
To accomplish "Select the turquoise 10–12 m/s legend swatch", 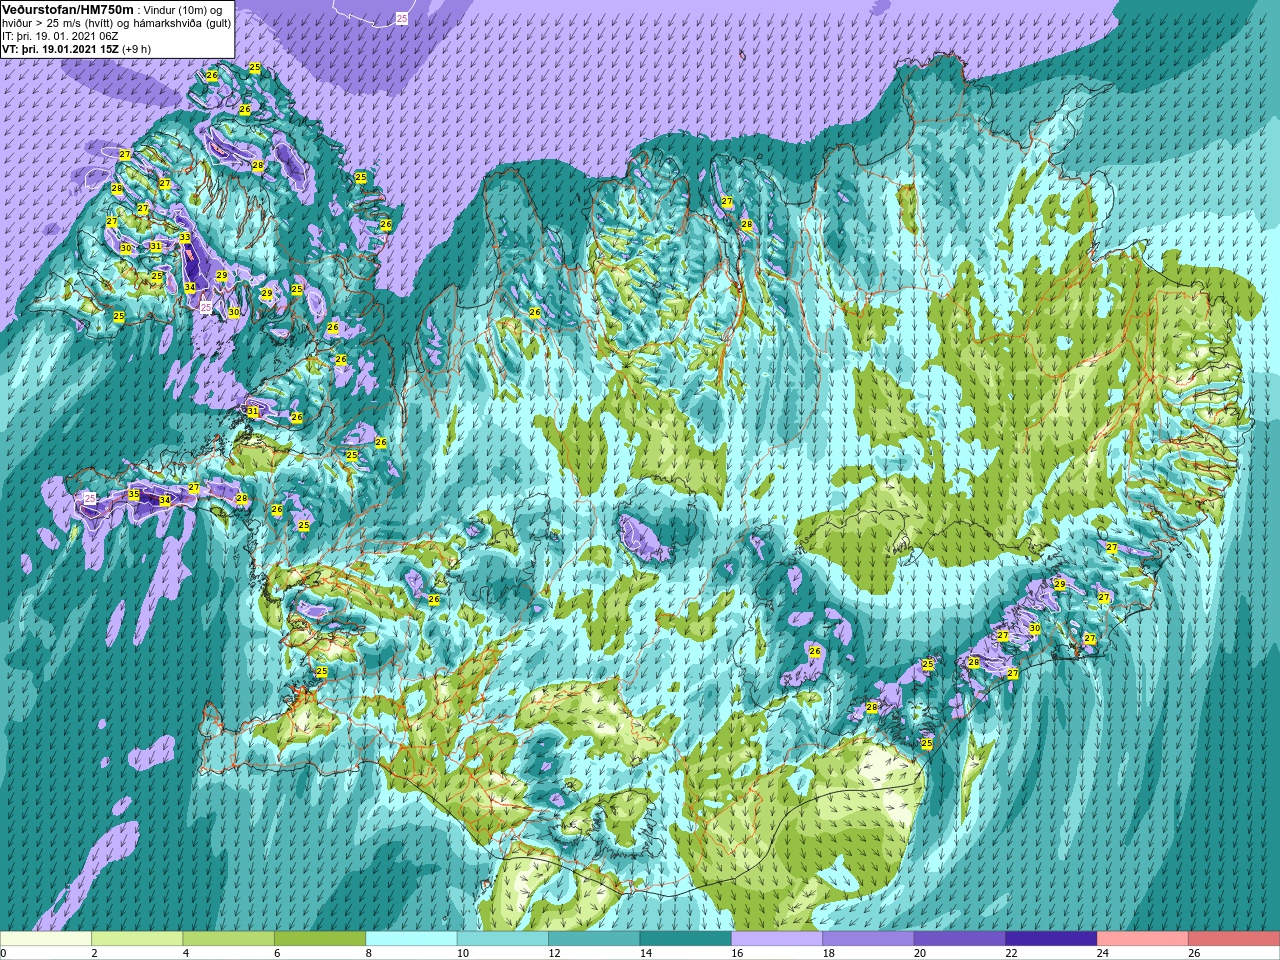I will 503,939.
